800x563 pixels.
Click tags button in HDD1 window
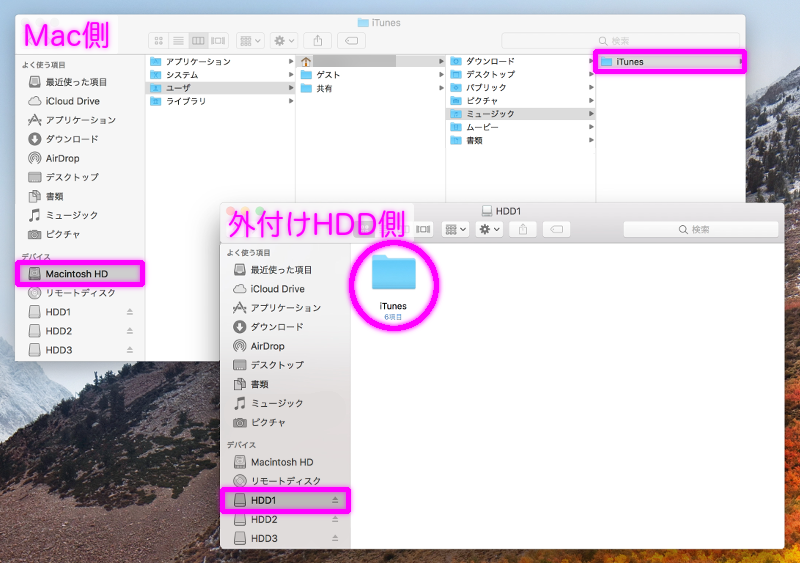(557, 230)
